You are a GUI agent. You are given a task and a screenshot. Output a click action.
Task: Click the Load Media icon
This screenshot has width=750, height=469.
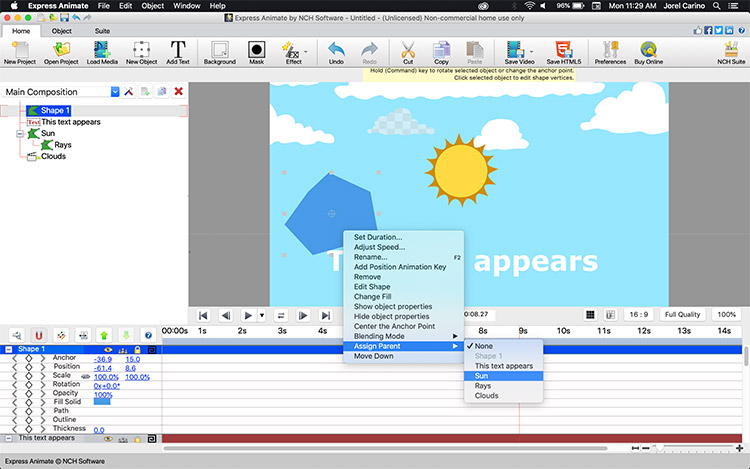[x=102, y=53]
